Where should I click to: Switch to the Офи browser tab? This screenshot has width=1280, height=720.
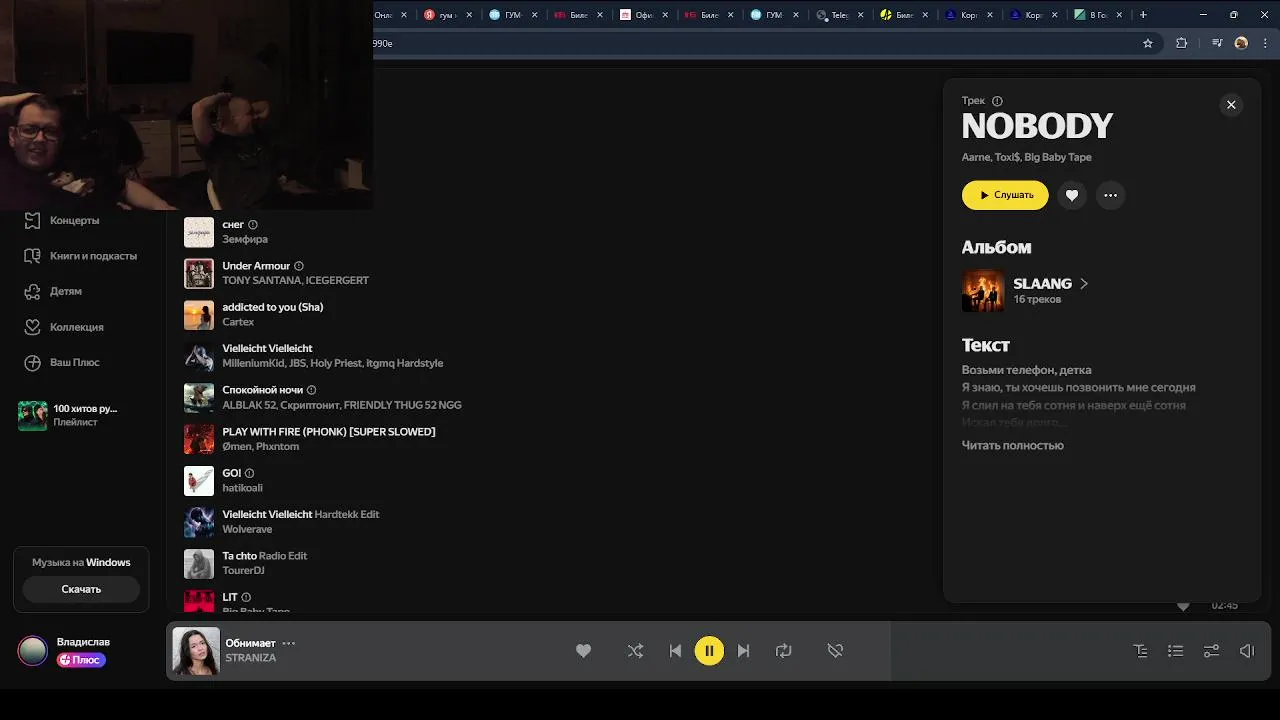coord(645,15)
